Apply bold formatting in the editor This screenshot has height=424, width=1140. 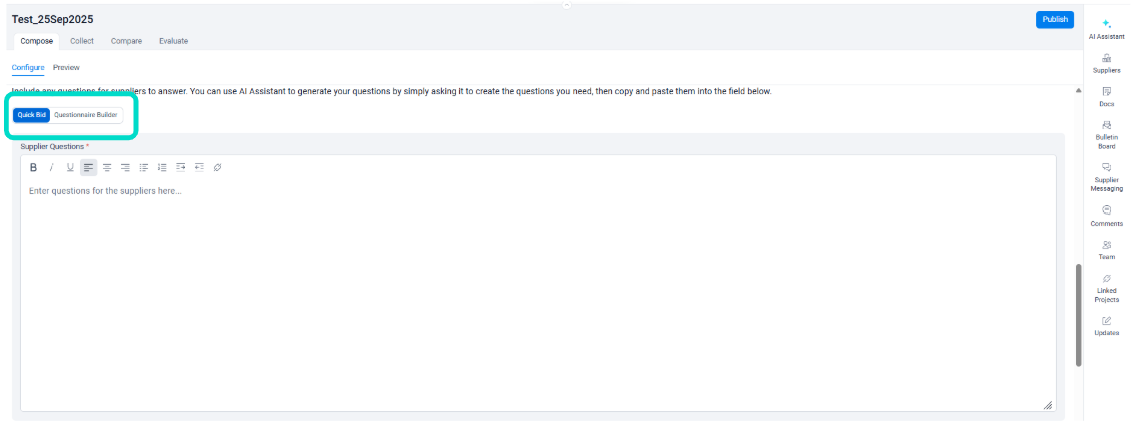point(33,167)
